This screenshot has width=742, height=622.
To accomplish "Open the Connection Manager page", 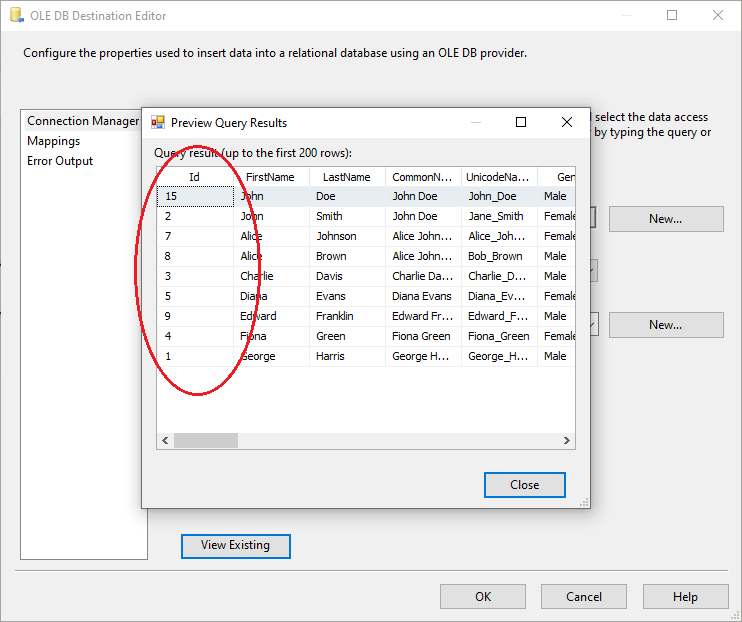I will (83, 121).
